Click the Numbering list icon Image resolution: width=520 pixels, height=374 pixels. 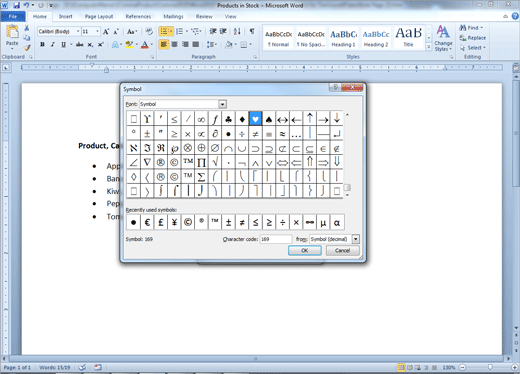coord(180,32)
